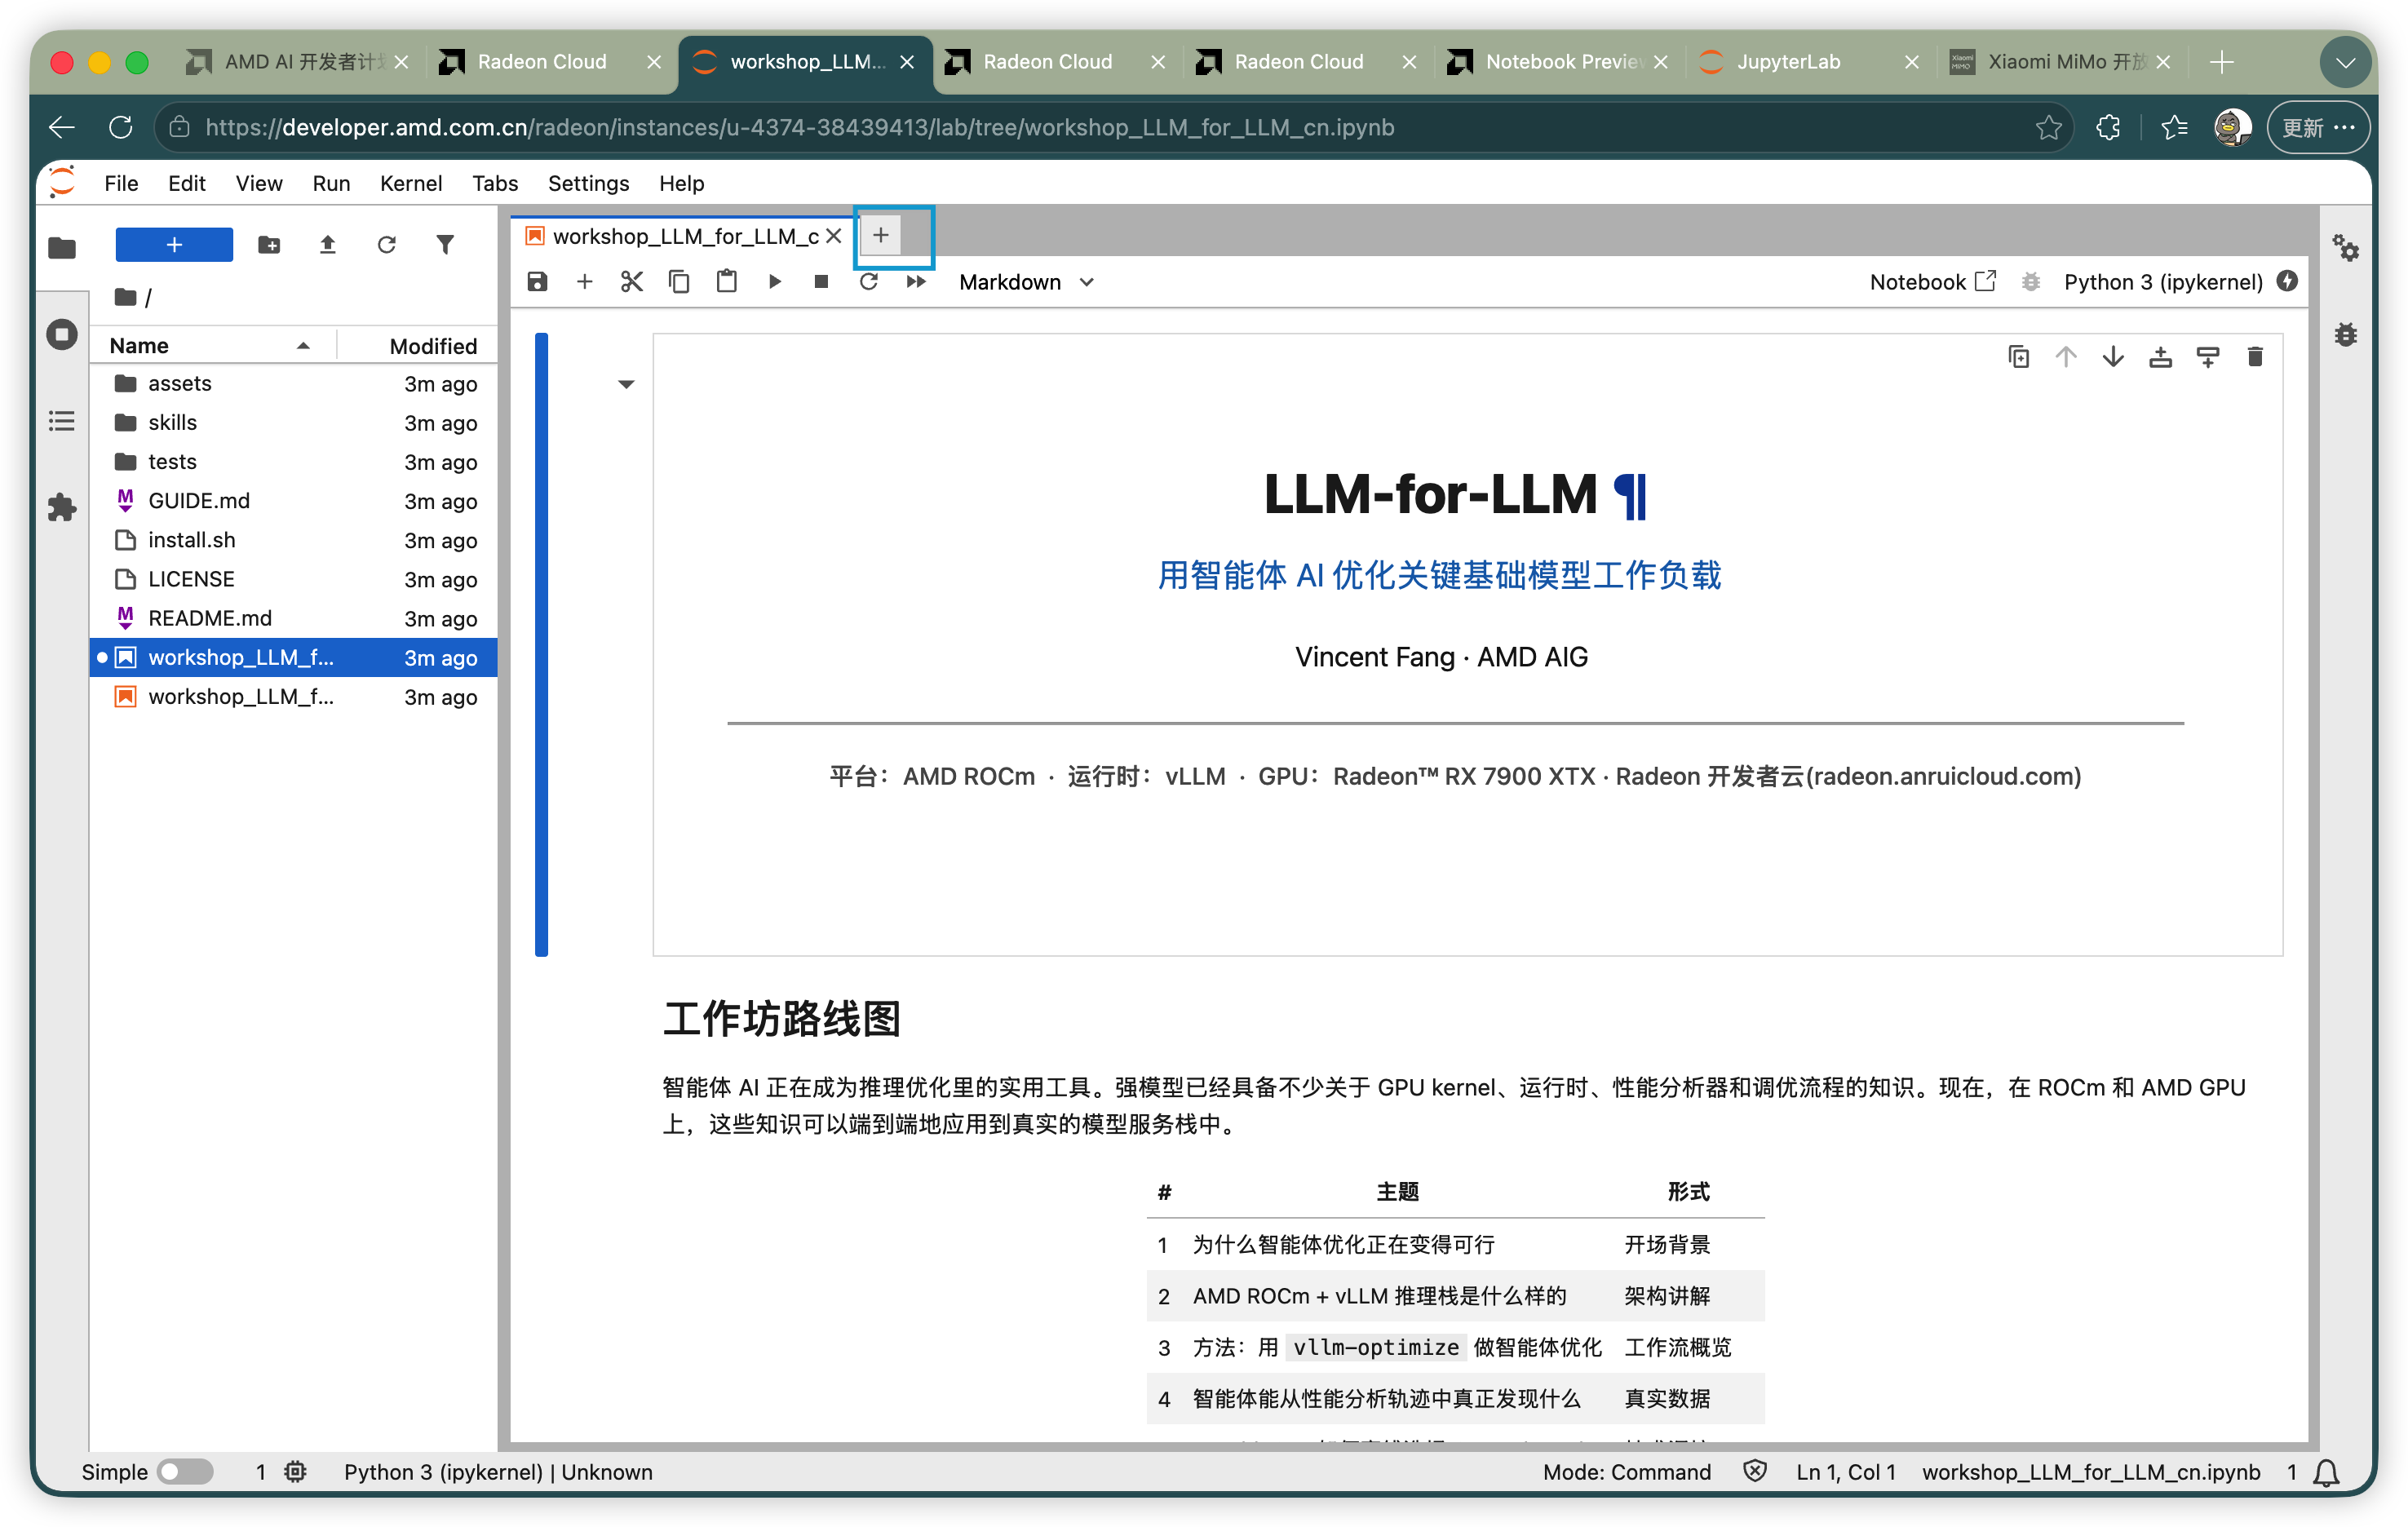Sort files by the Name column header
This screenshot has width=2408, height=1527.
(x=212, y=345)
